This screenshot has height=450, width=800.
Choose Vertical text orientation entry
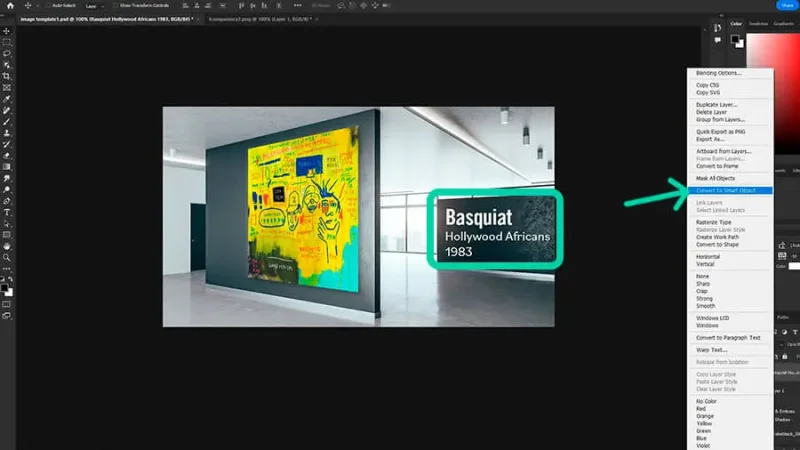coord(705,264)
